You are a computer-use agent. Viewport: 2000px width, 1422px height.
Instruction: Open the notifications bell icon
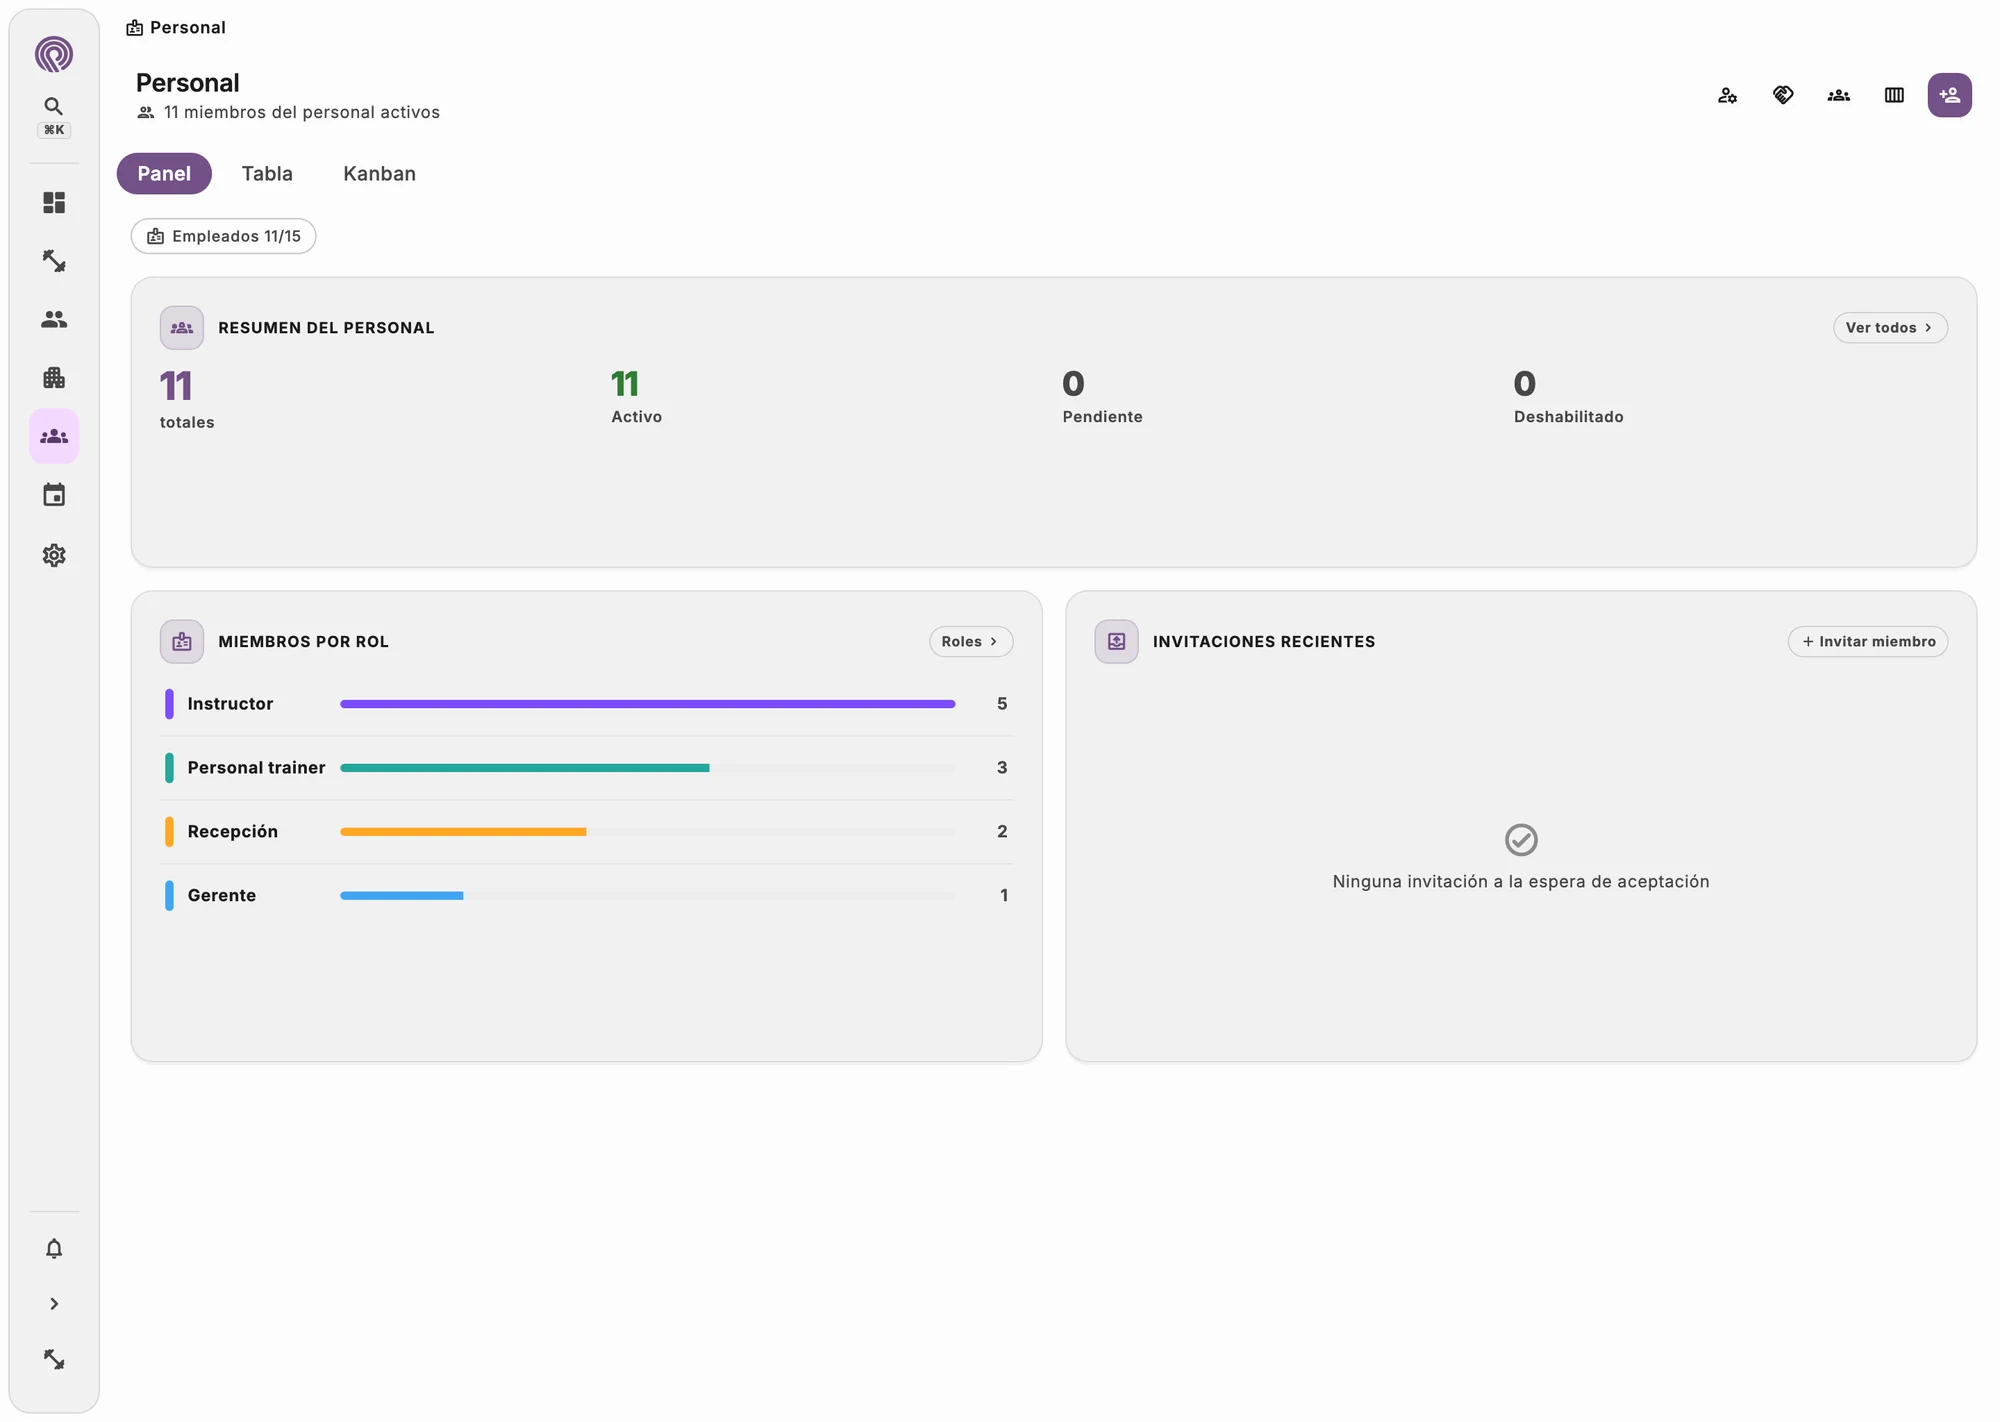click(x=54, y=1248)
